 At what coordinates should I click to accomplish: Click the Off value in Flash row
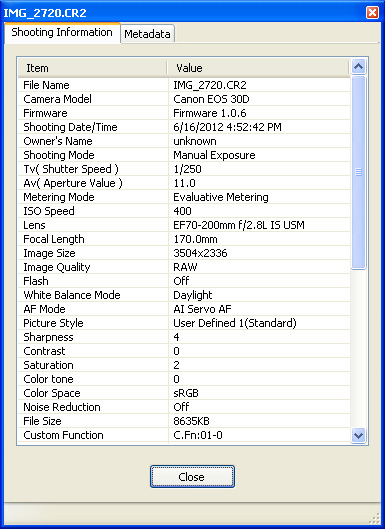181,281
